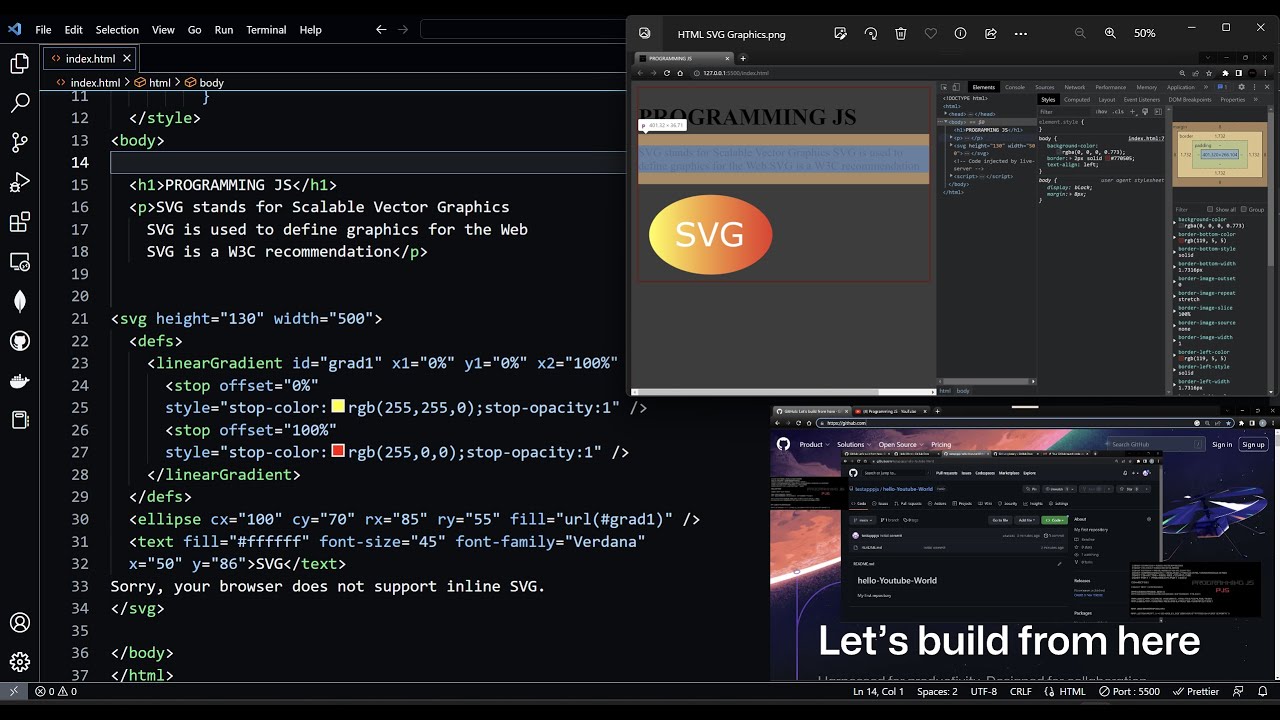Screen dimensions: 1280x720
Task: Click html breadcrumb segment
Action: pyautogui.click(x=160, y=83)
